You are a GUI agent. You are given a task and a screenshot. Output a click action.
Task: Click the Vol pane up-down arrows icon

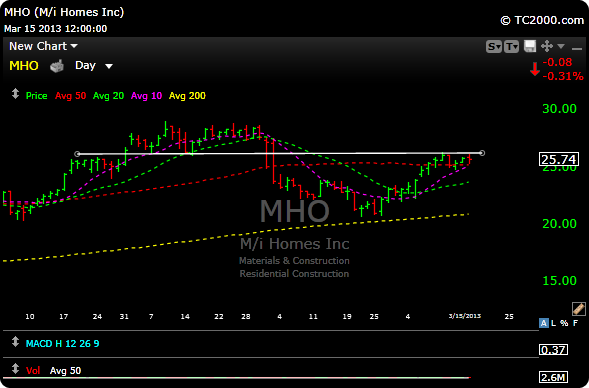click(x=15, y=369)
